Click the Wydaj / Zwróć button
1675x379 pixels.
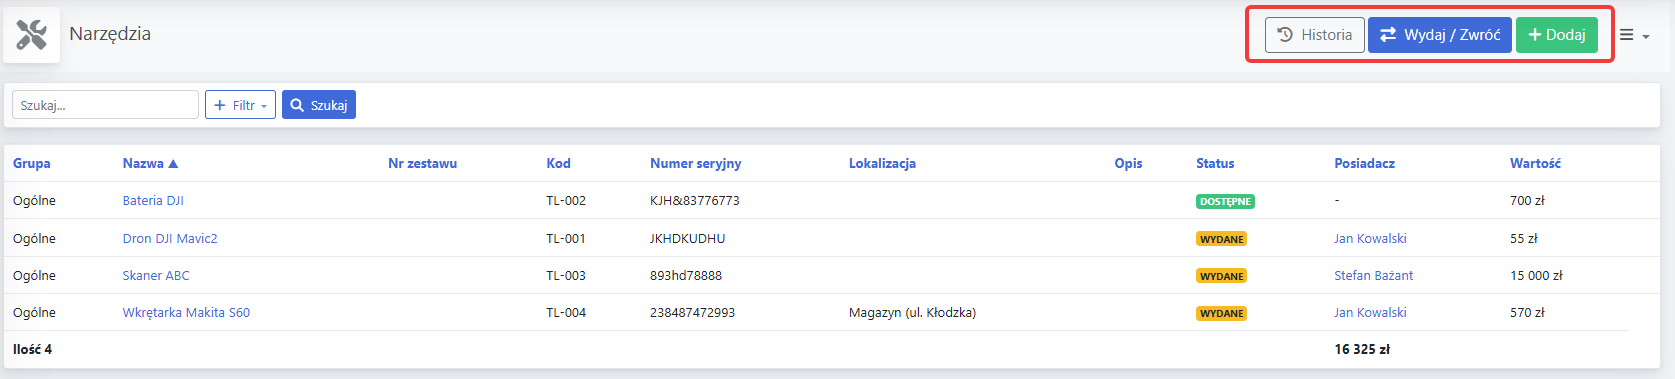point(1439,35)
